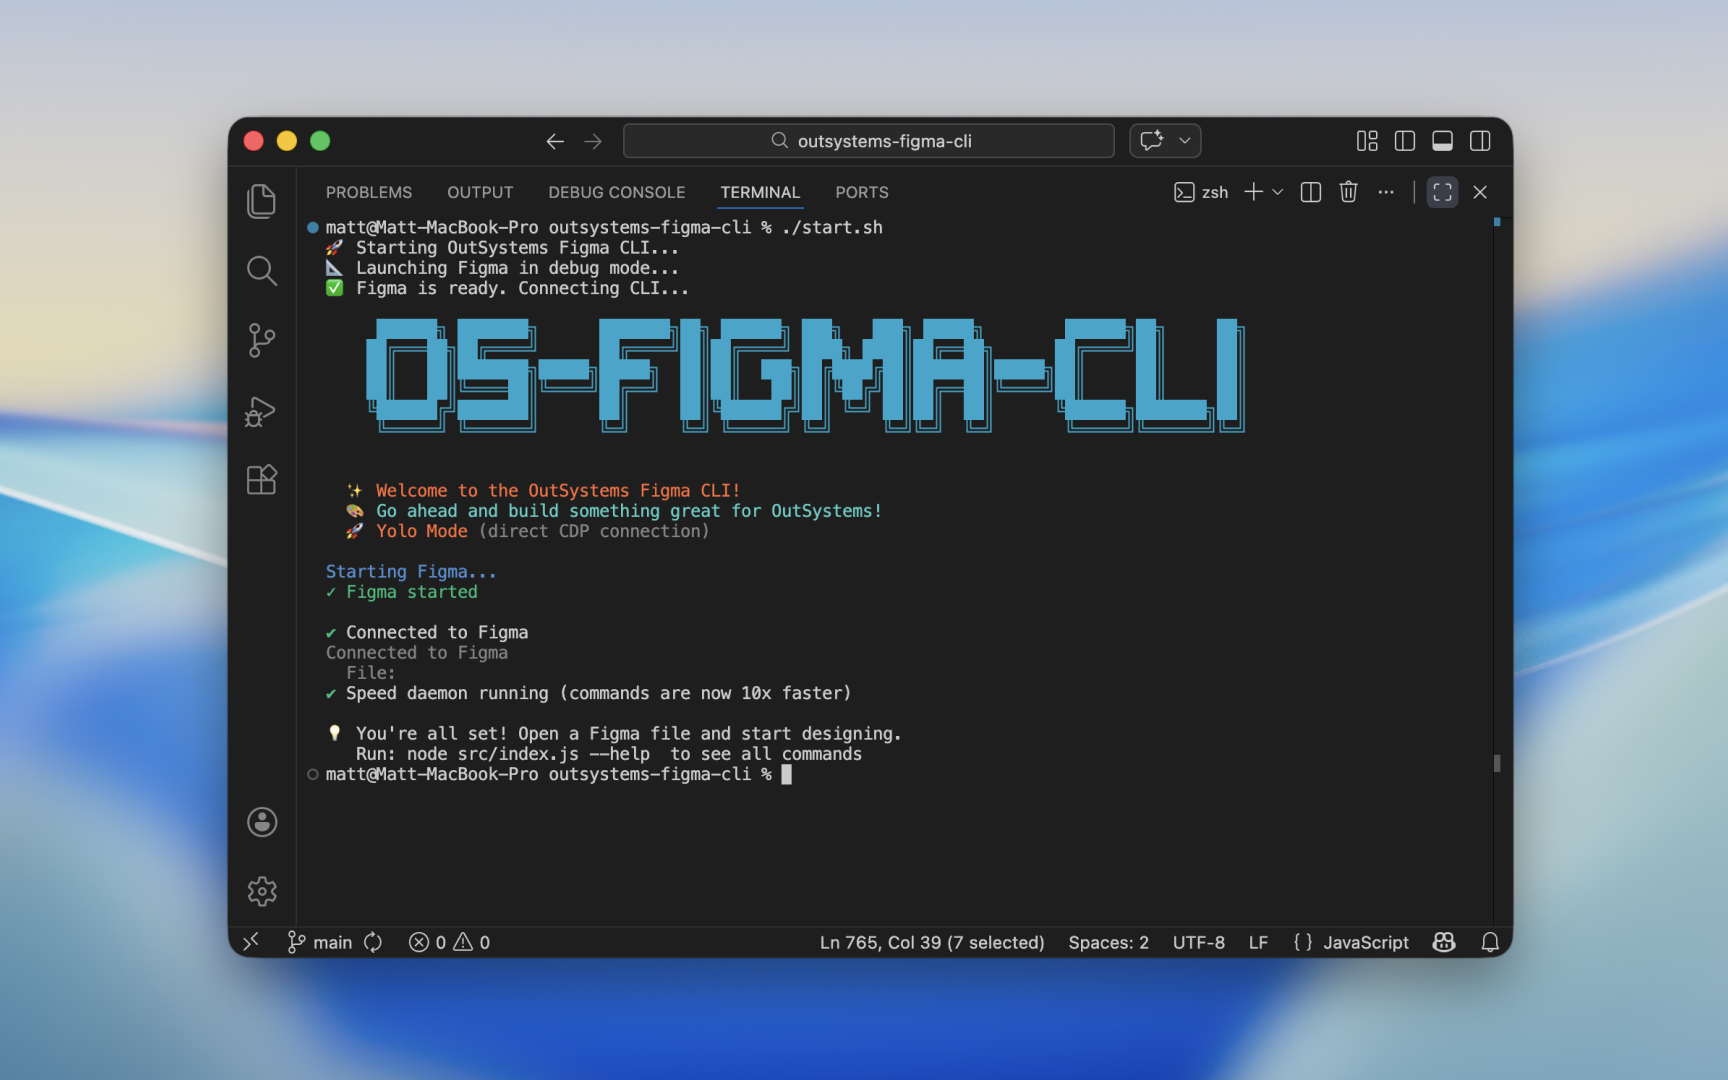This screenshot has height=1080, width=1728.
Task: Toggle the secondary sidebar layout control
Action: [1480, 140]
